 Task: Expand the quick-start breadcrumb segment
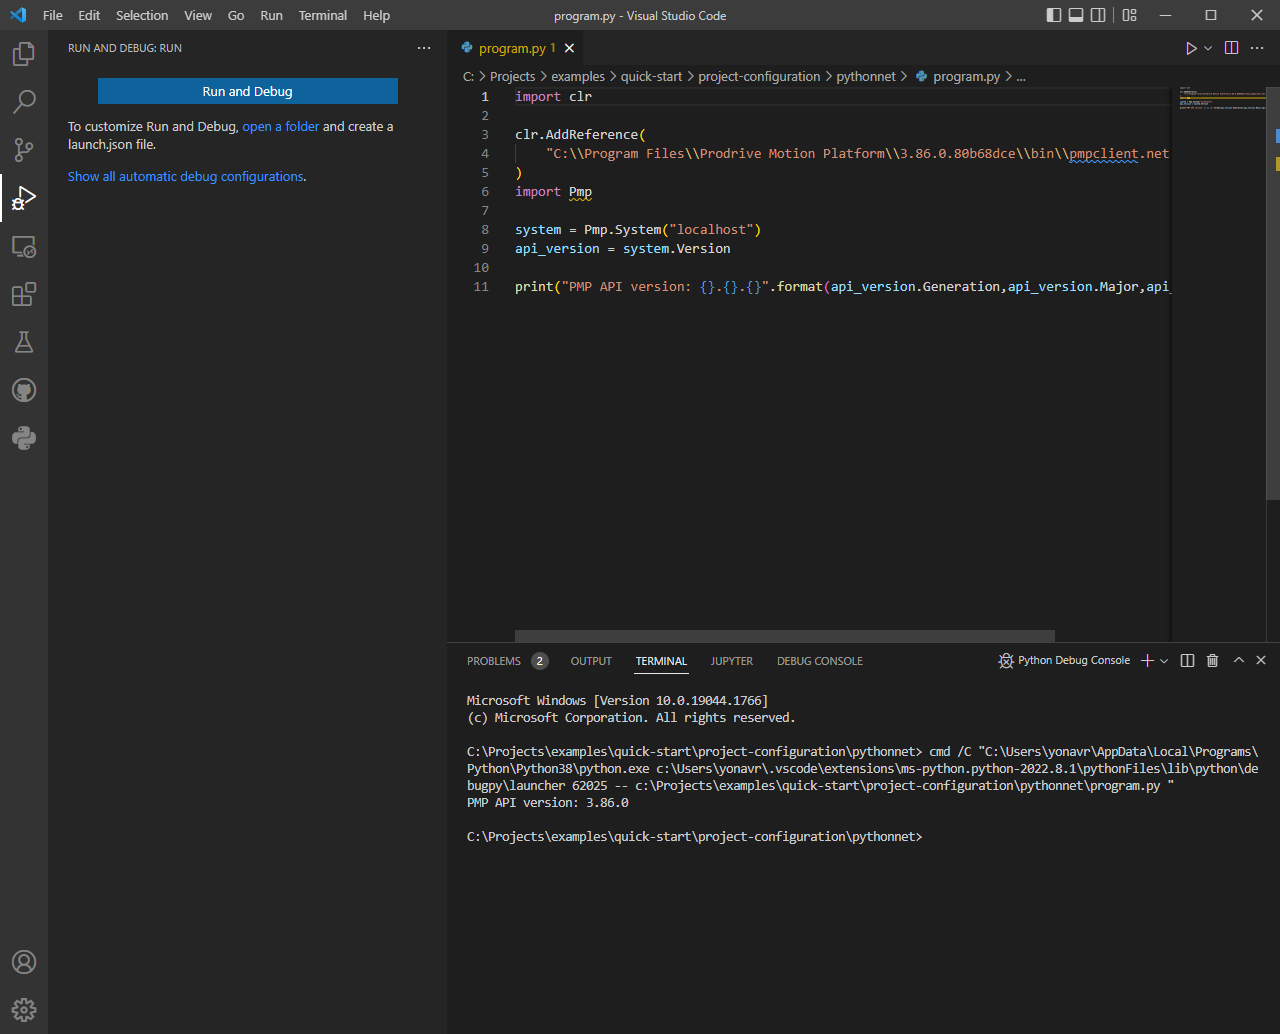(x=651, y=77)
